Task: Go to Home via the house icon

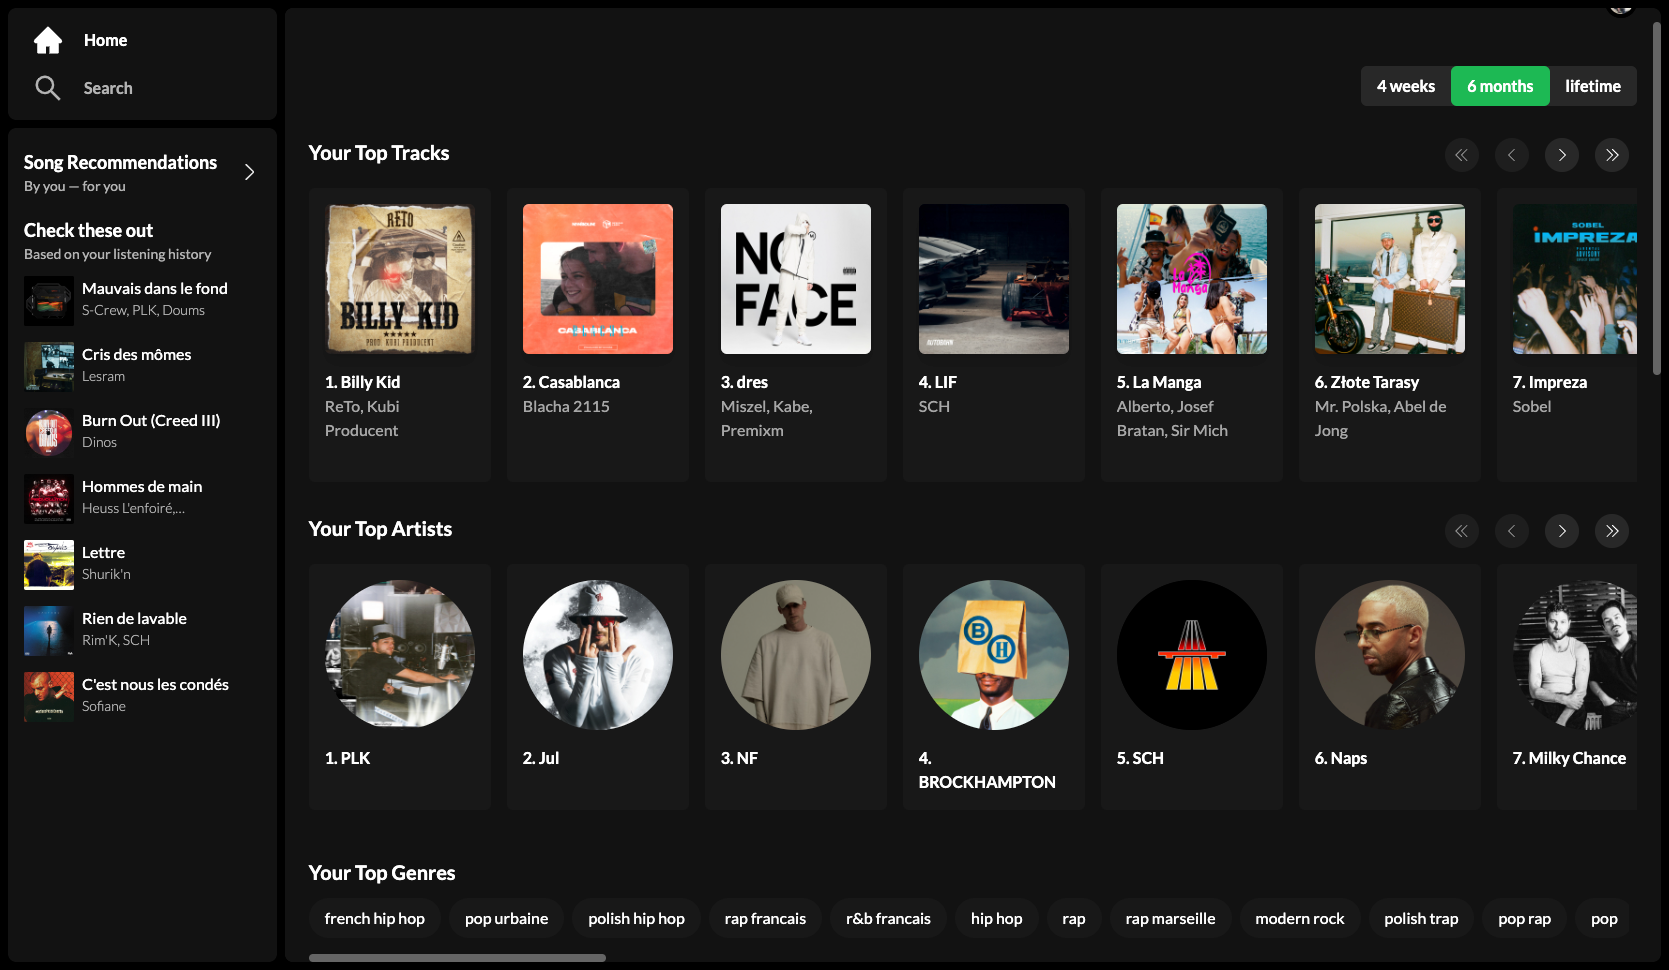Action: pos(48,40)
